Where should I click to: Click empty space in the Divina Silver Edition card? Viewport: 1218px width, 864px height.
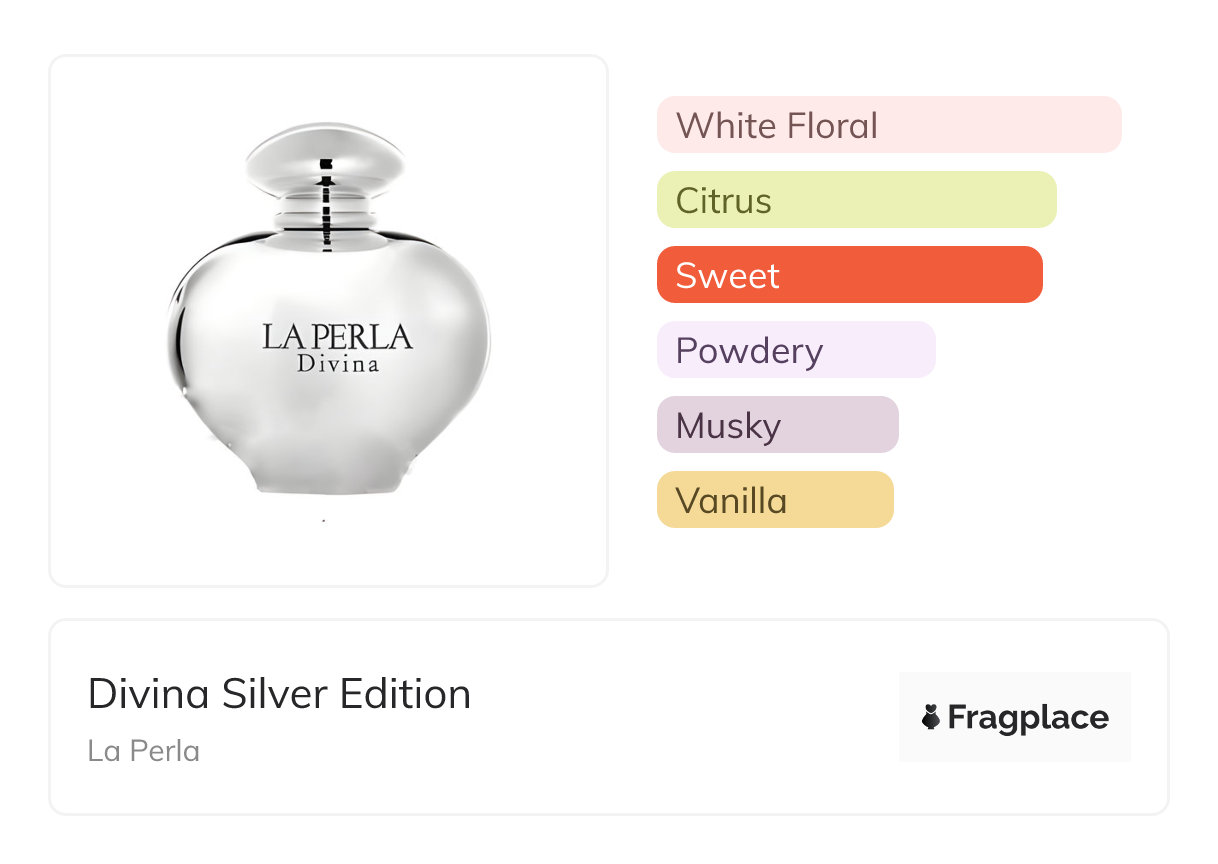point(680,720)
